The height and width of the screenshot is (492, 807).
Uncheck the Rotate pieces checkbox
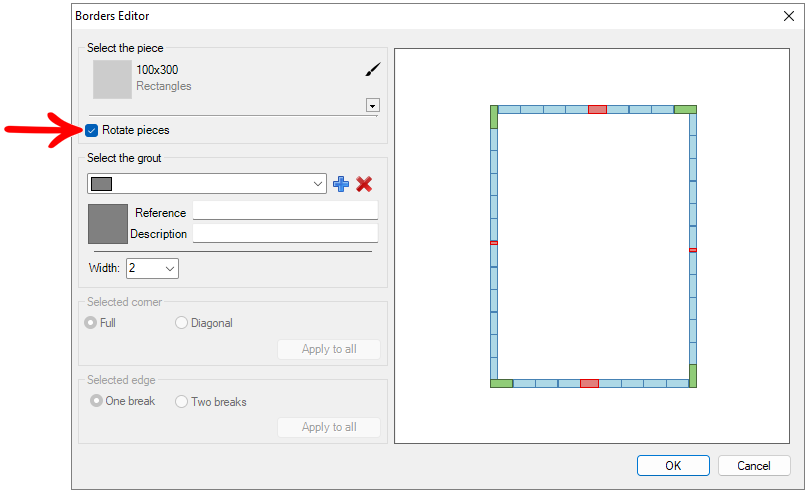(92, 130)
